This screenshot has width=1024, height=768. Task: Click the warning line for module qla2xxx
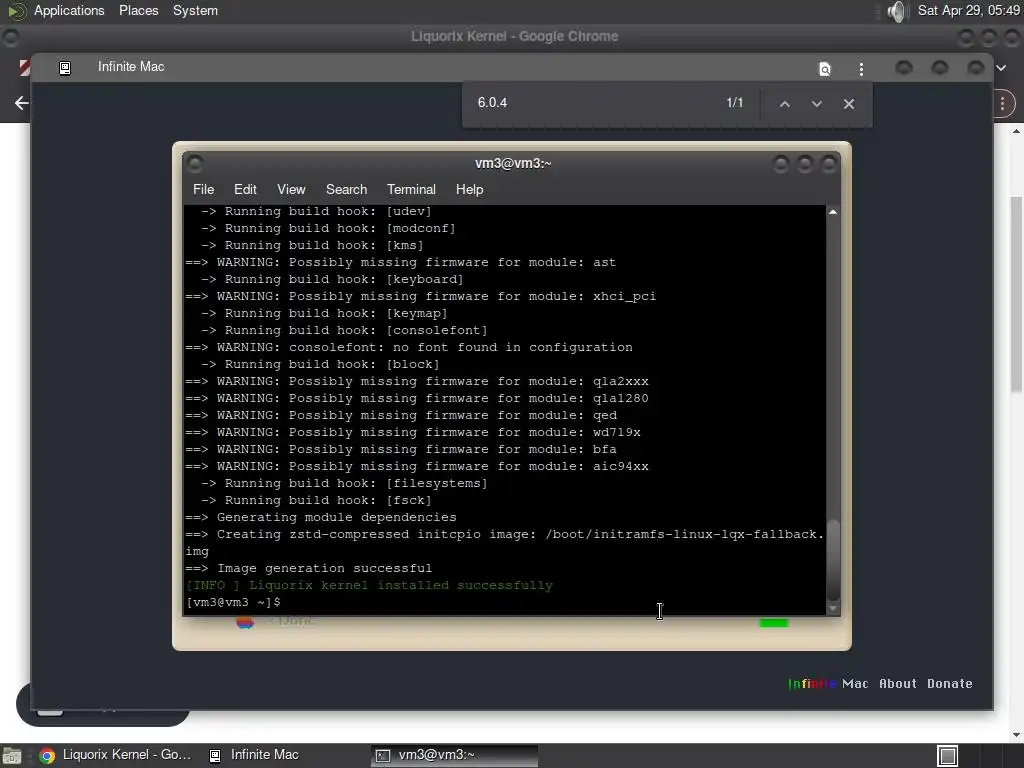coord(417,381)
